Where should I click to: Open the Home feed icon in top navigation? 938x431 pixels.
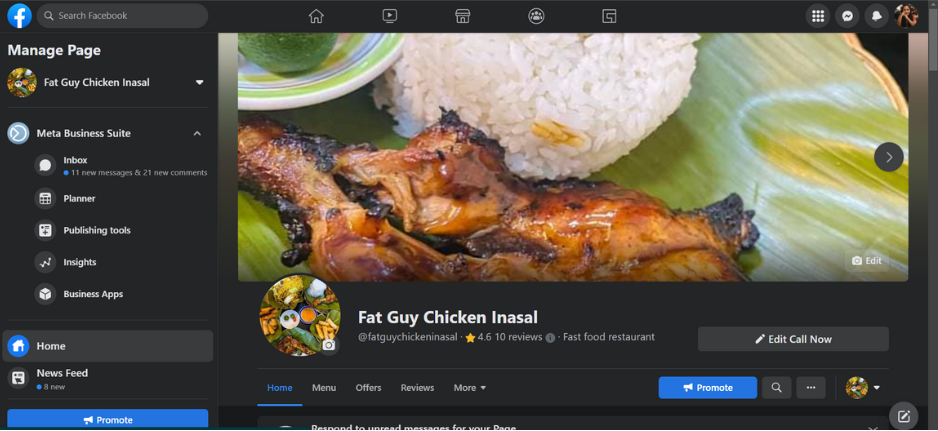(316, 16)
